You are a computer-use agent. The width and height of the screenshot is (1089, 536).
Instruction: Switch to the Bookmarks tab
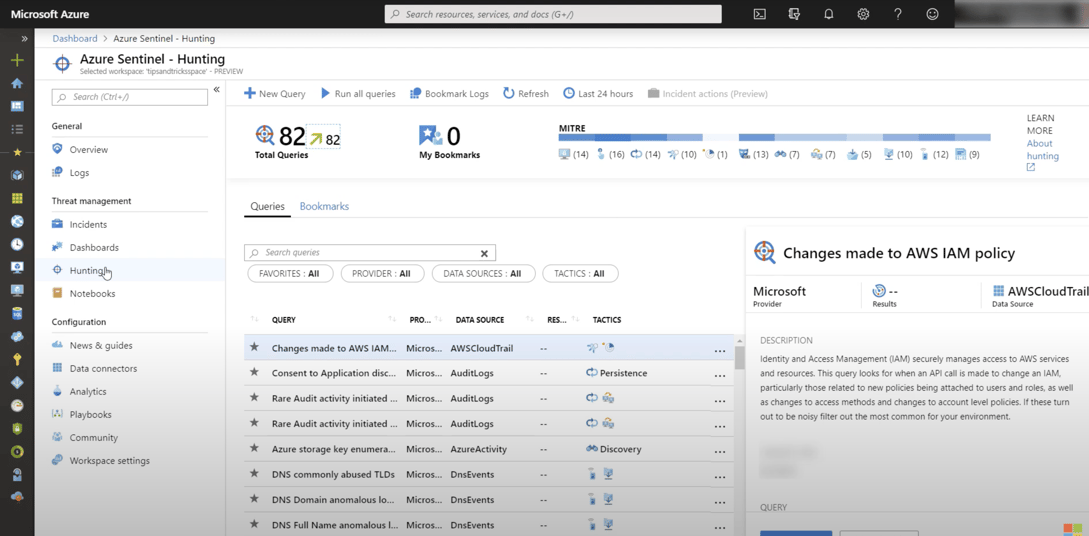[324, 206]
